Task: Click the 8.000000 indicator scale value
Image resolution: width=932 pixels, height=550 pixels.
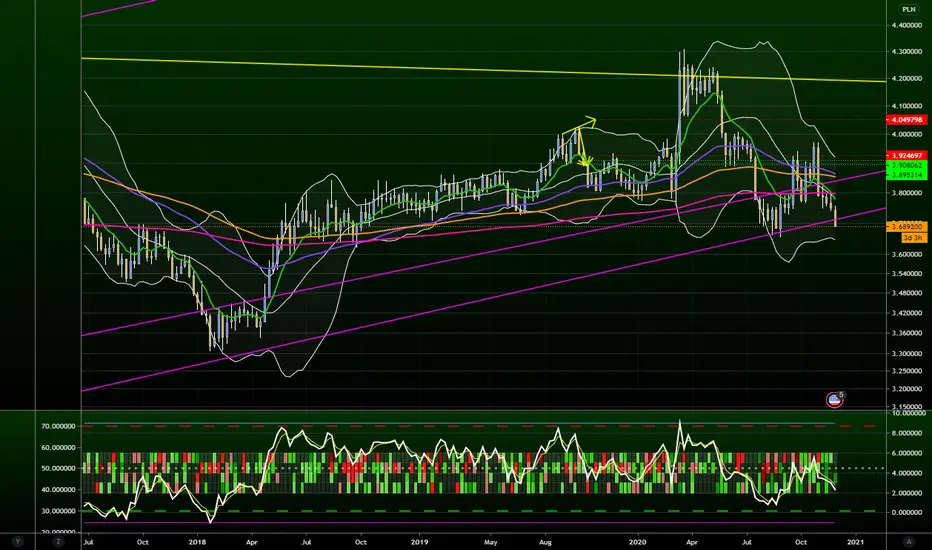Action: 906,433
